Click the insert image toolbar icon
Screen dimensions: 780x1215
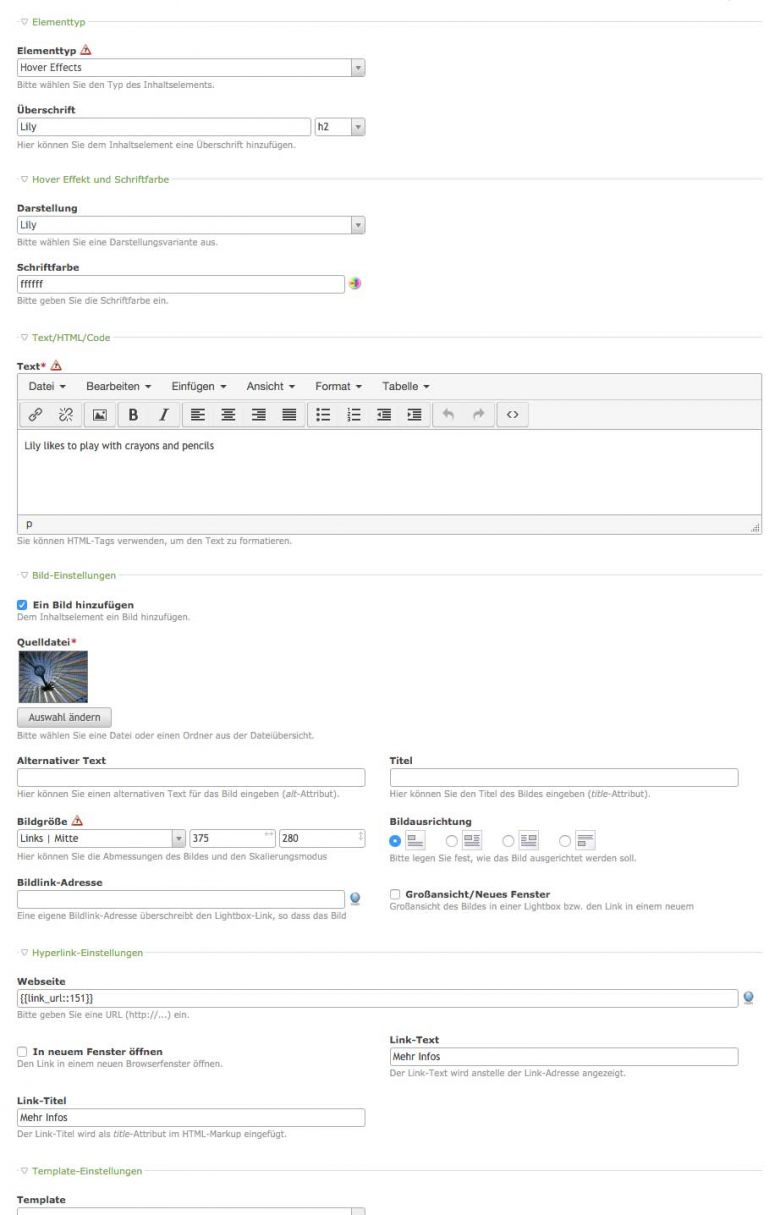[x=101, y=415]
